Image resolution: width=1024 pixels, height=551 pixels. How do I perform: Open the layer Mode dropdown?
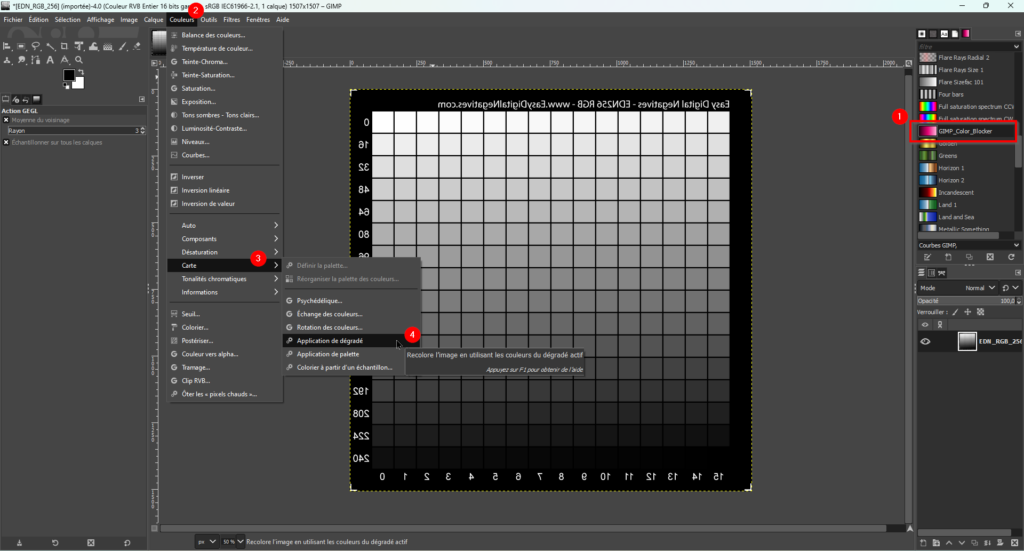click(957, 288)
